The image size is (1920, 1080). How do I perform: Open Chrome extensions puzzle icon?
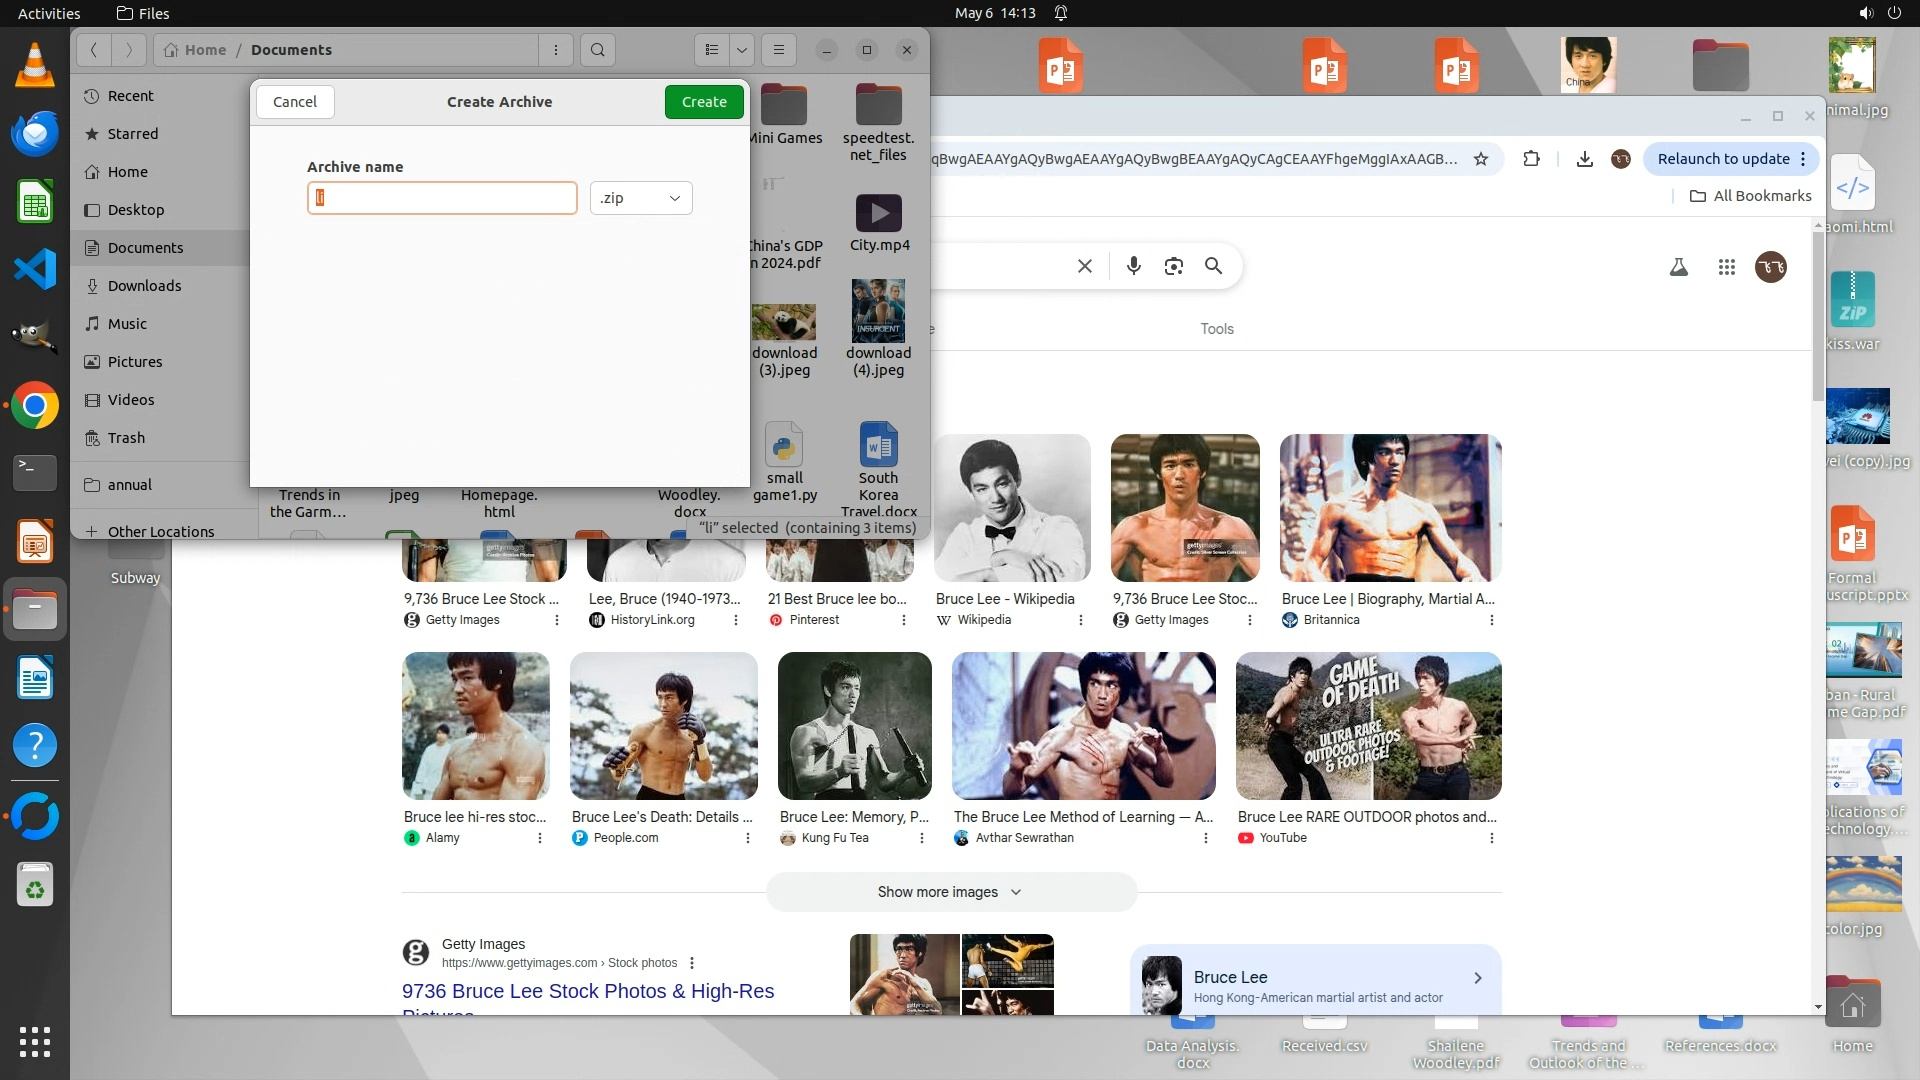[x=1531, y=159]
